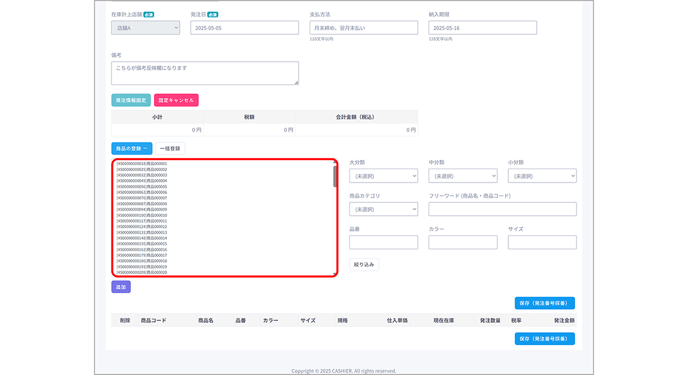
Task: Expand the 小分類 dropdown
Action: coord(542,176)
